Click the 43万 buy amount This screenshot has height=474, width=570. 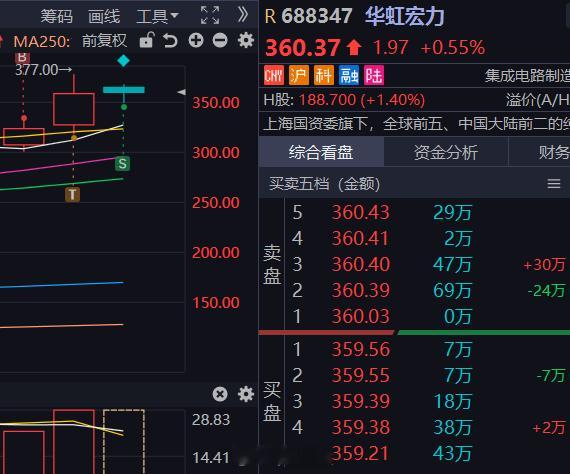(x=452, y=454)
